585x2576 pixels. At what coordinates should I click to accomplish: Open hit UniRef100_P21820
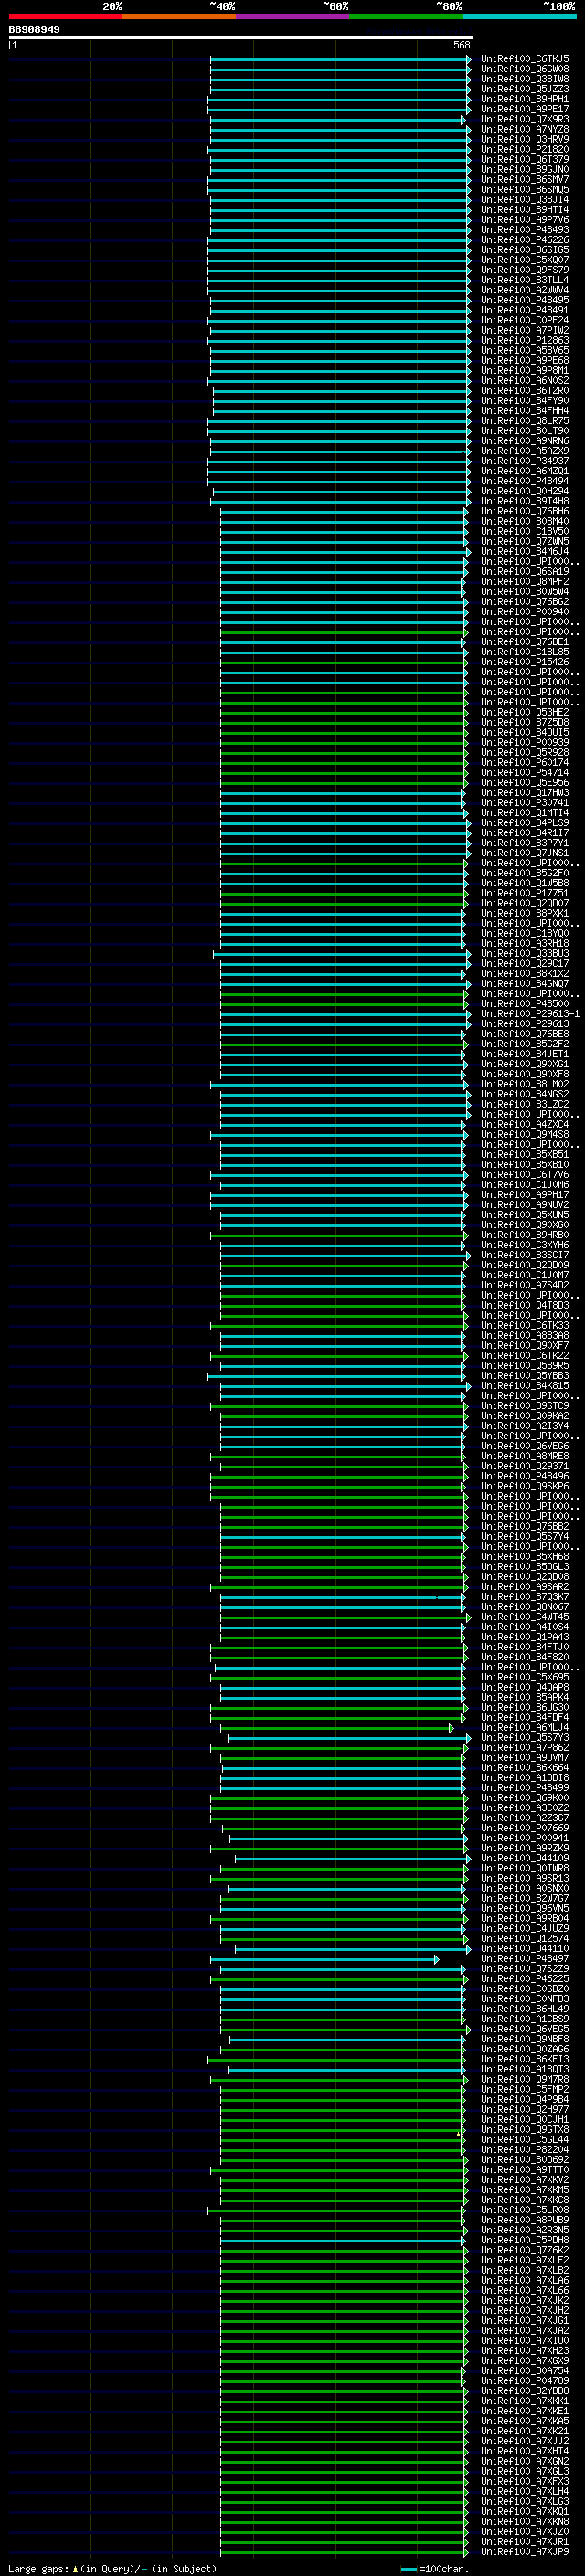click(x=524, y=149)
